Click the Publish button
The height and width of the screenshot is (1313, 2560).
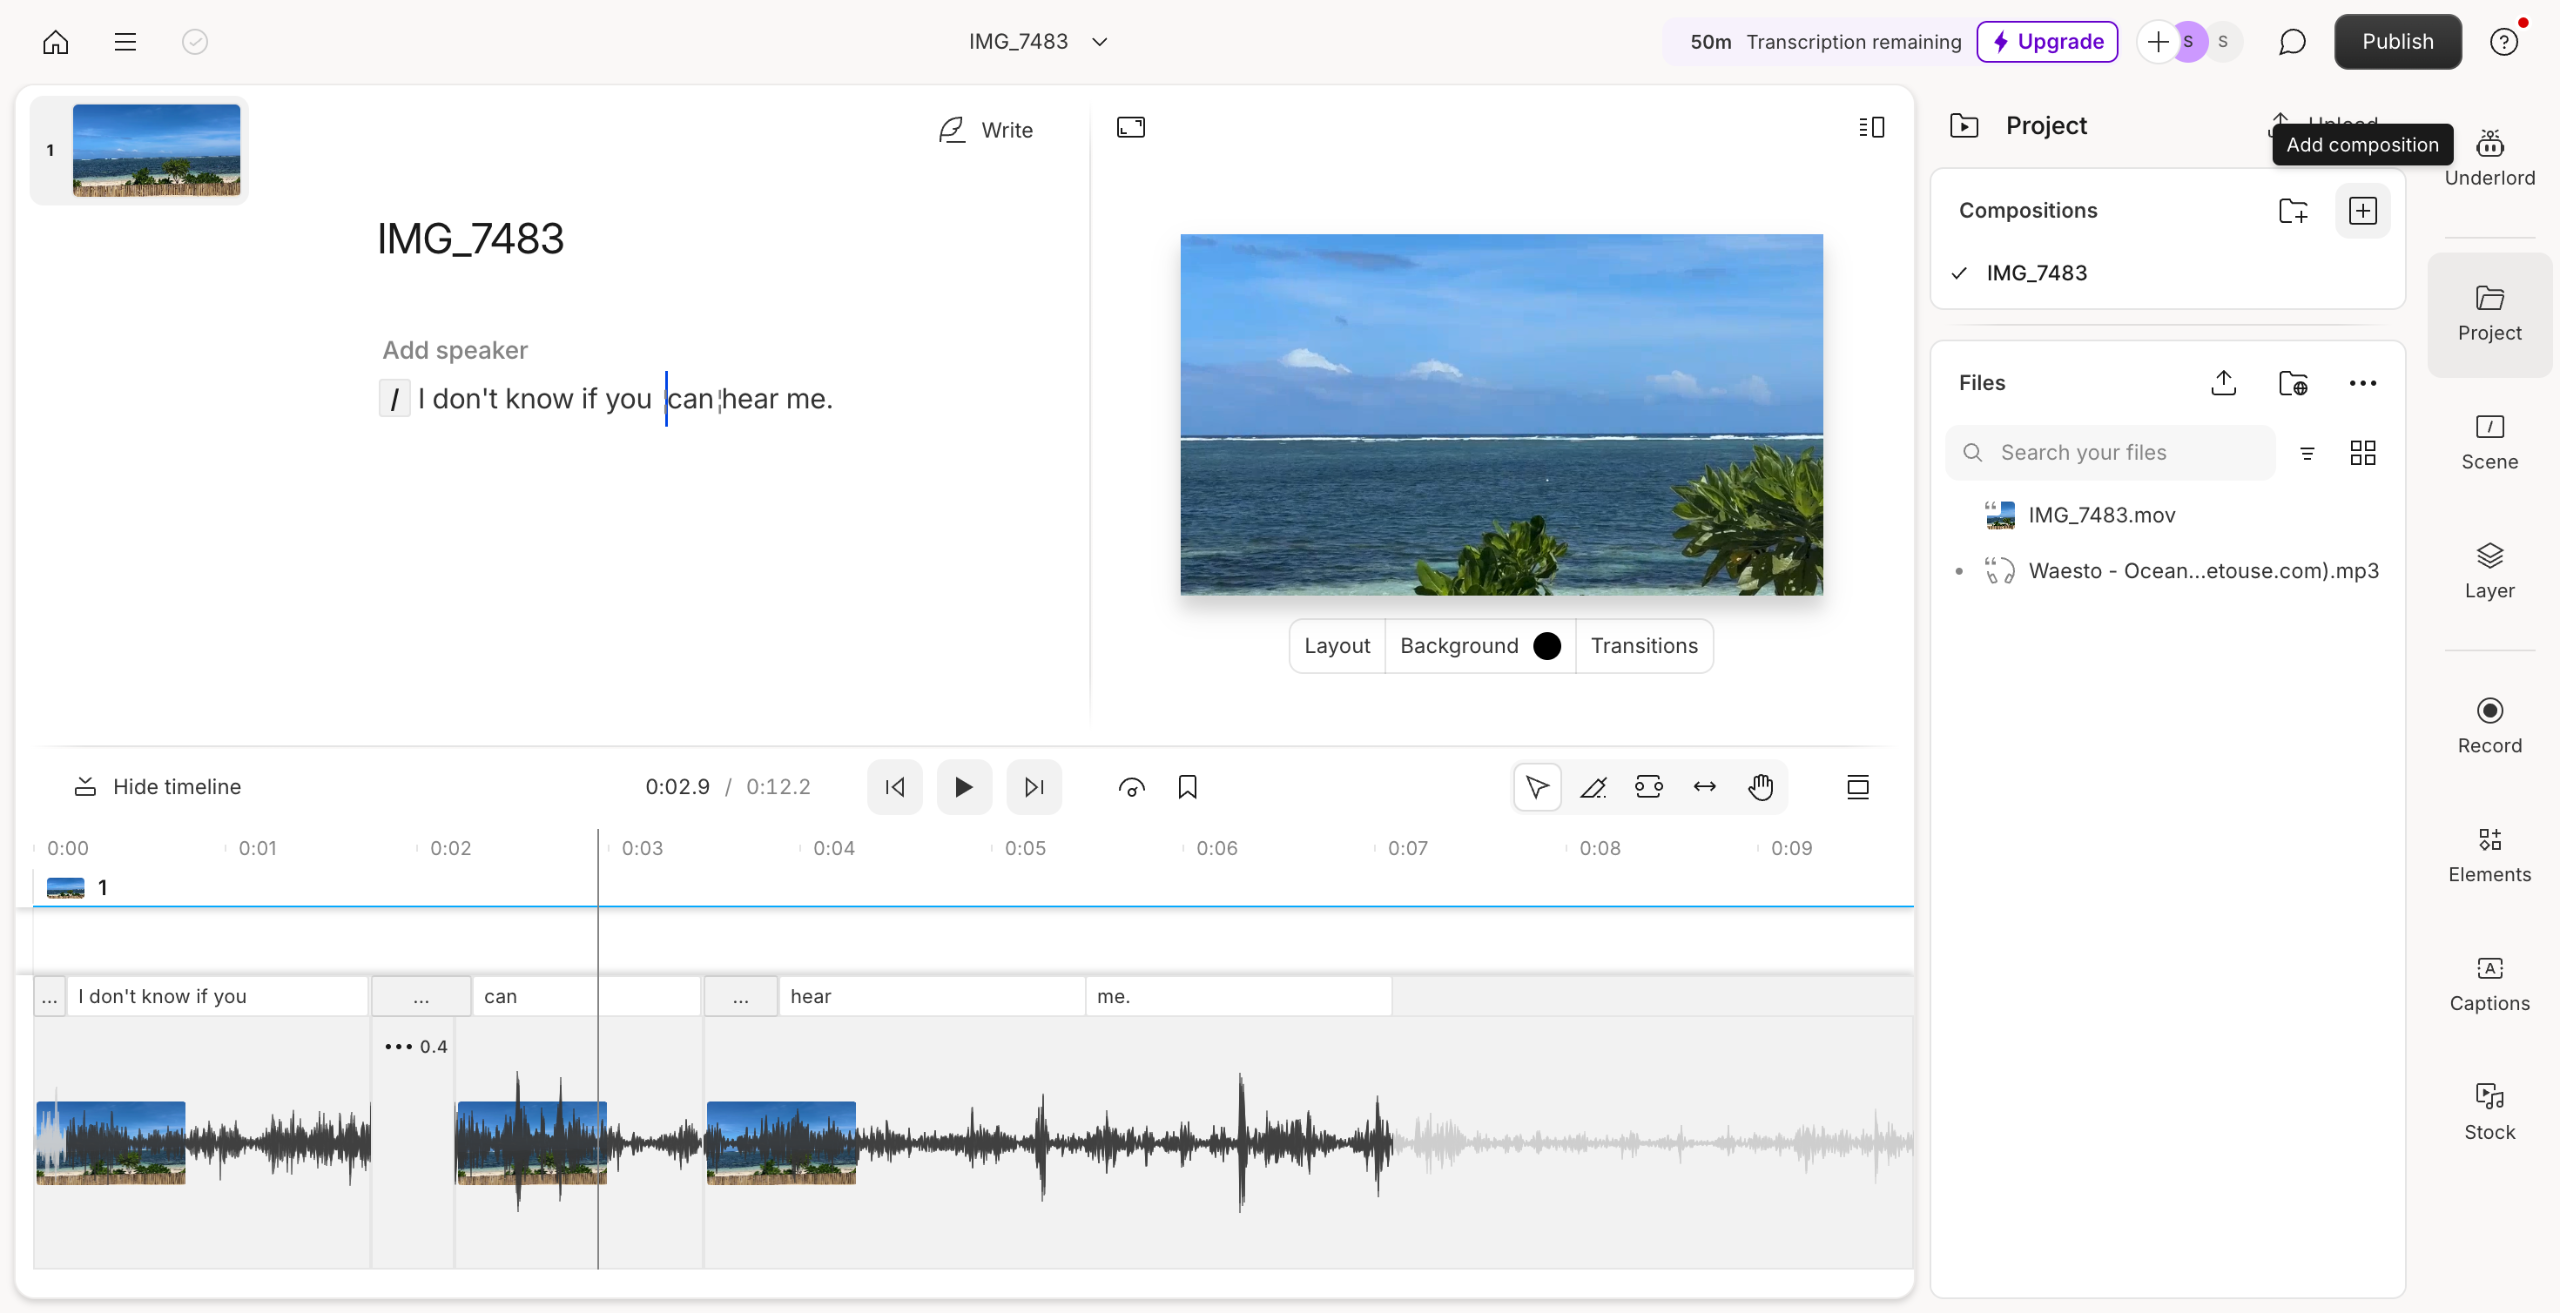coord(2397,42)
